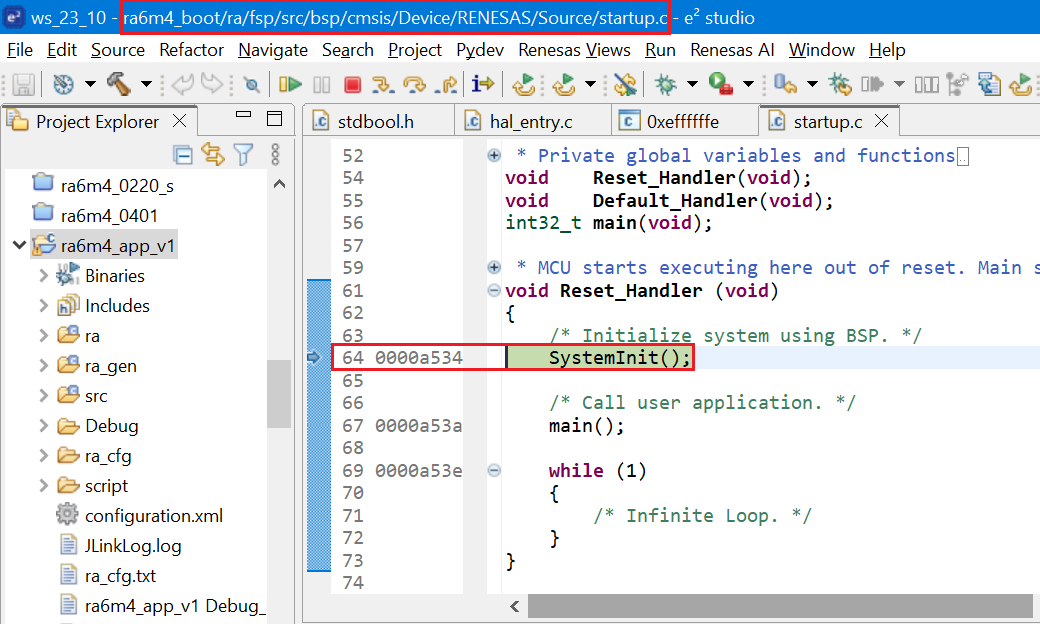Click restart icon with dropdown arrow
Image resolution: width=1040 pixels, height=624 pixels.
[x=564, y=84]
